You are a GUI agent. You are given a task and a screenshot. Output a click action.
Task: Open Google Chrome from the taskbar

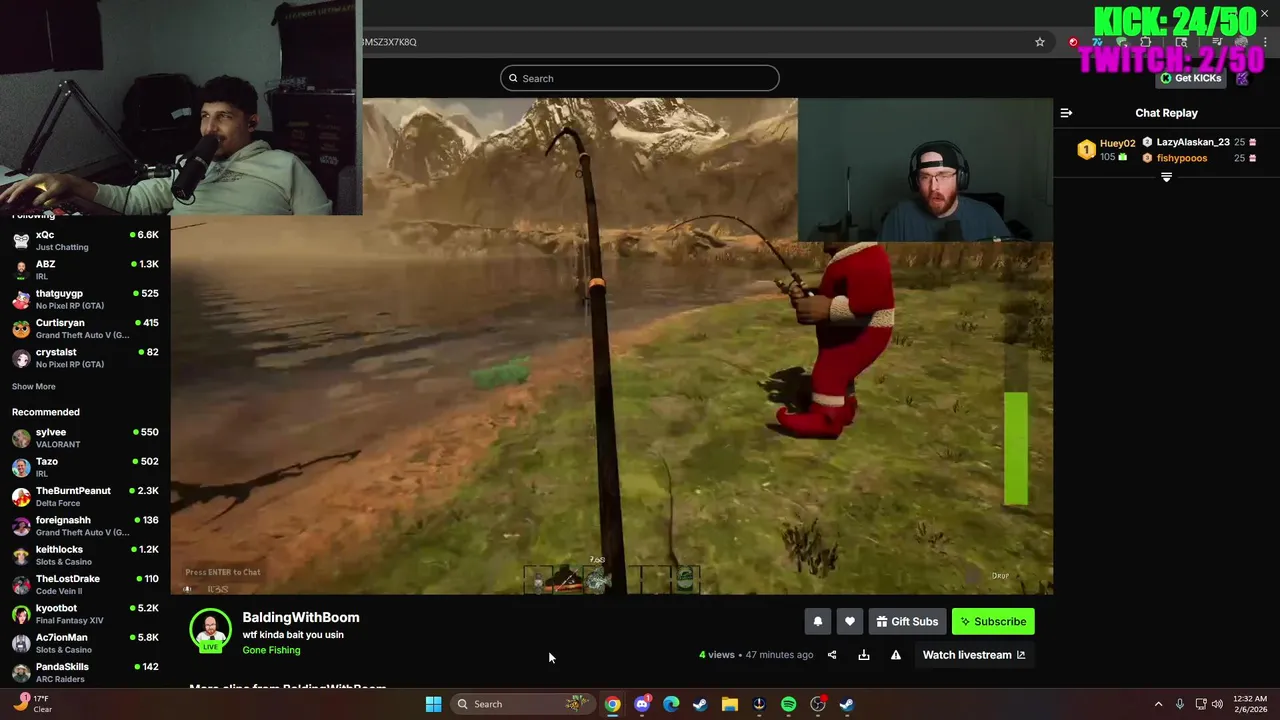612,704
